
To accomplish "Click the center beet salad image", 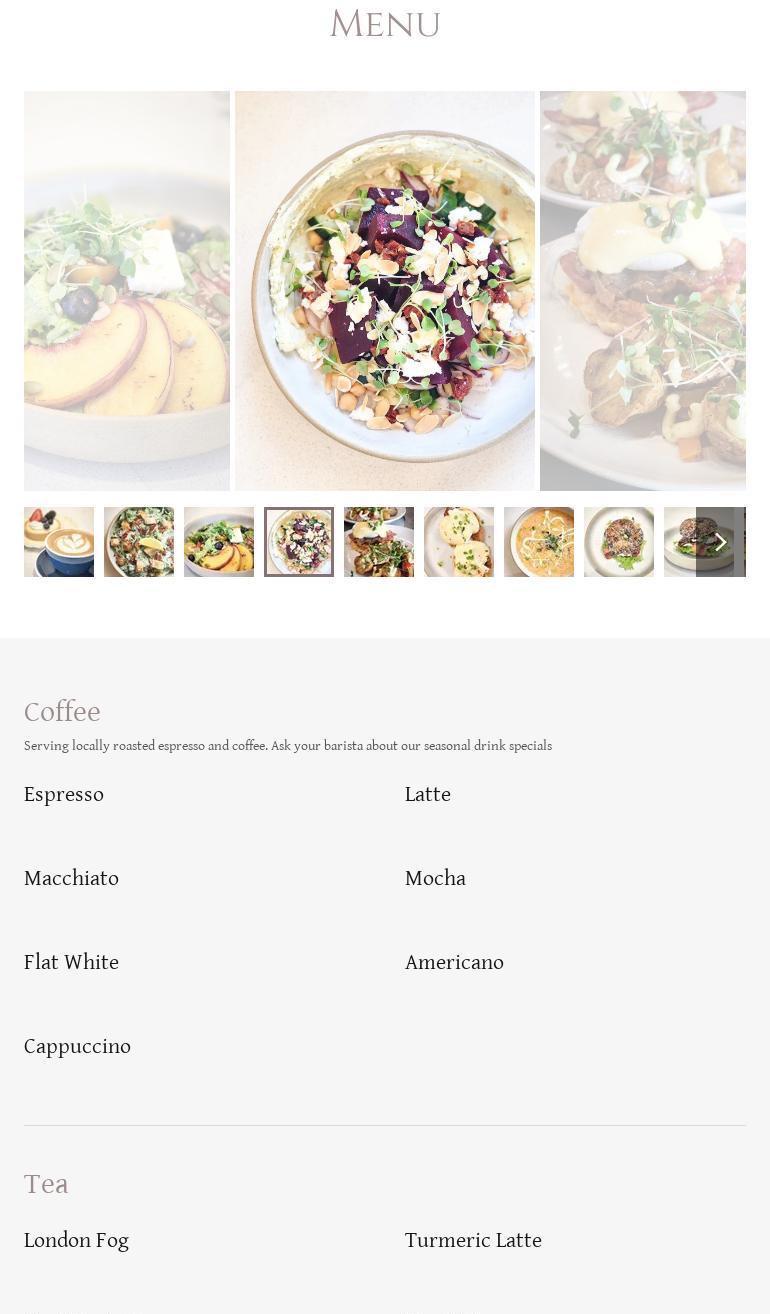I will [x=385, y=291].
